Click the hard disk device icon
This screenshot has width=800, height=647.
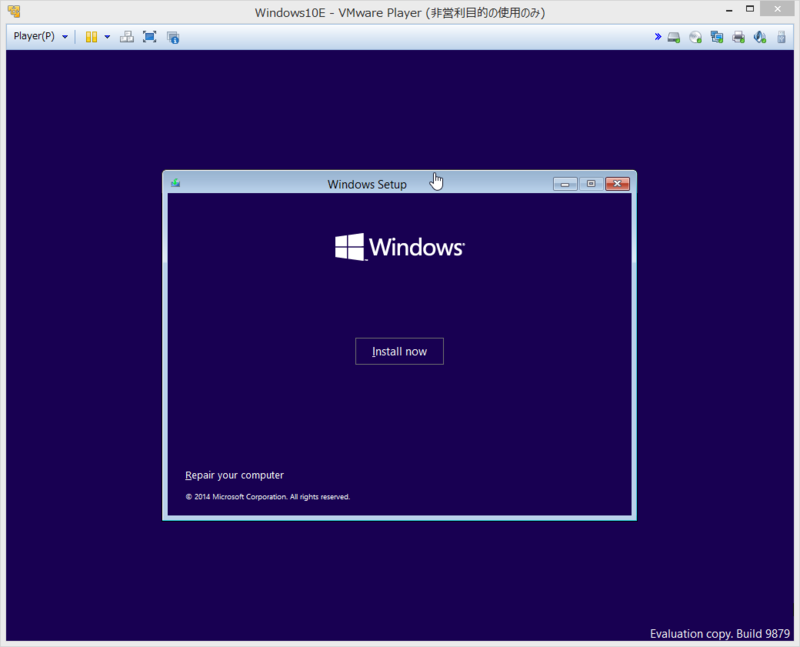point(674,37)
